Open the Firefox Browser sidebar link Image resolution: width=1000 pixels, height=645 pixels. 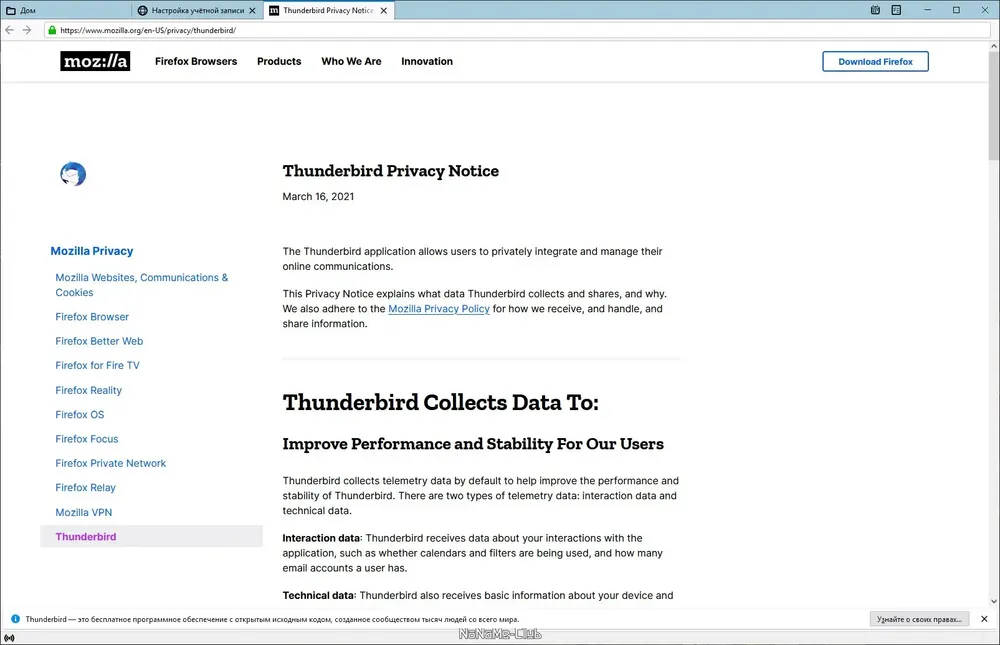[x=92, y=316]
